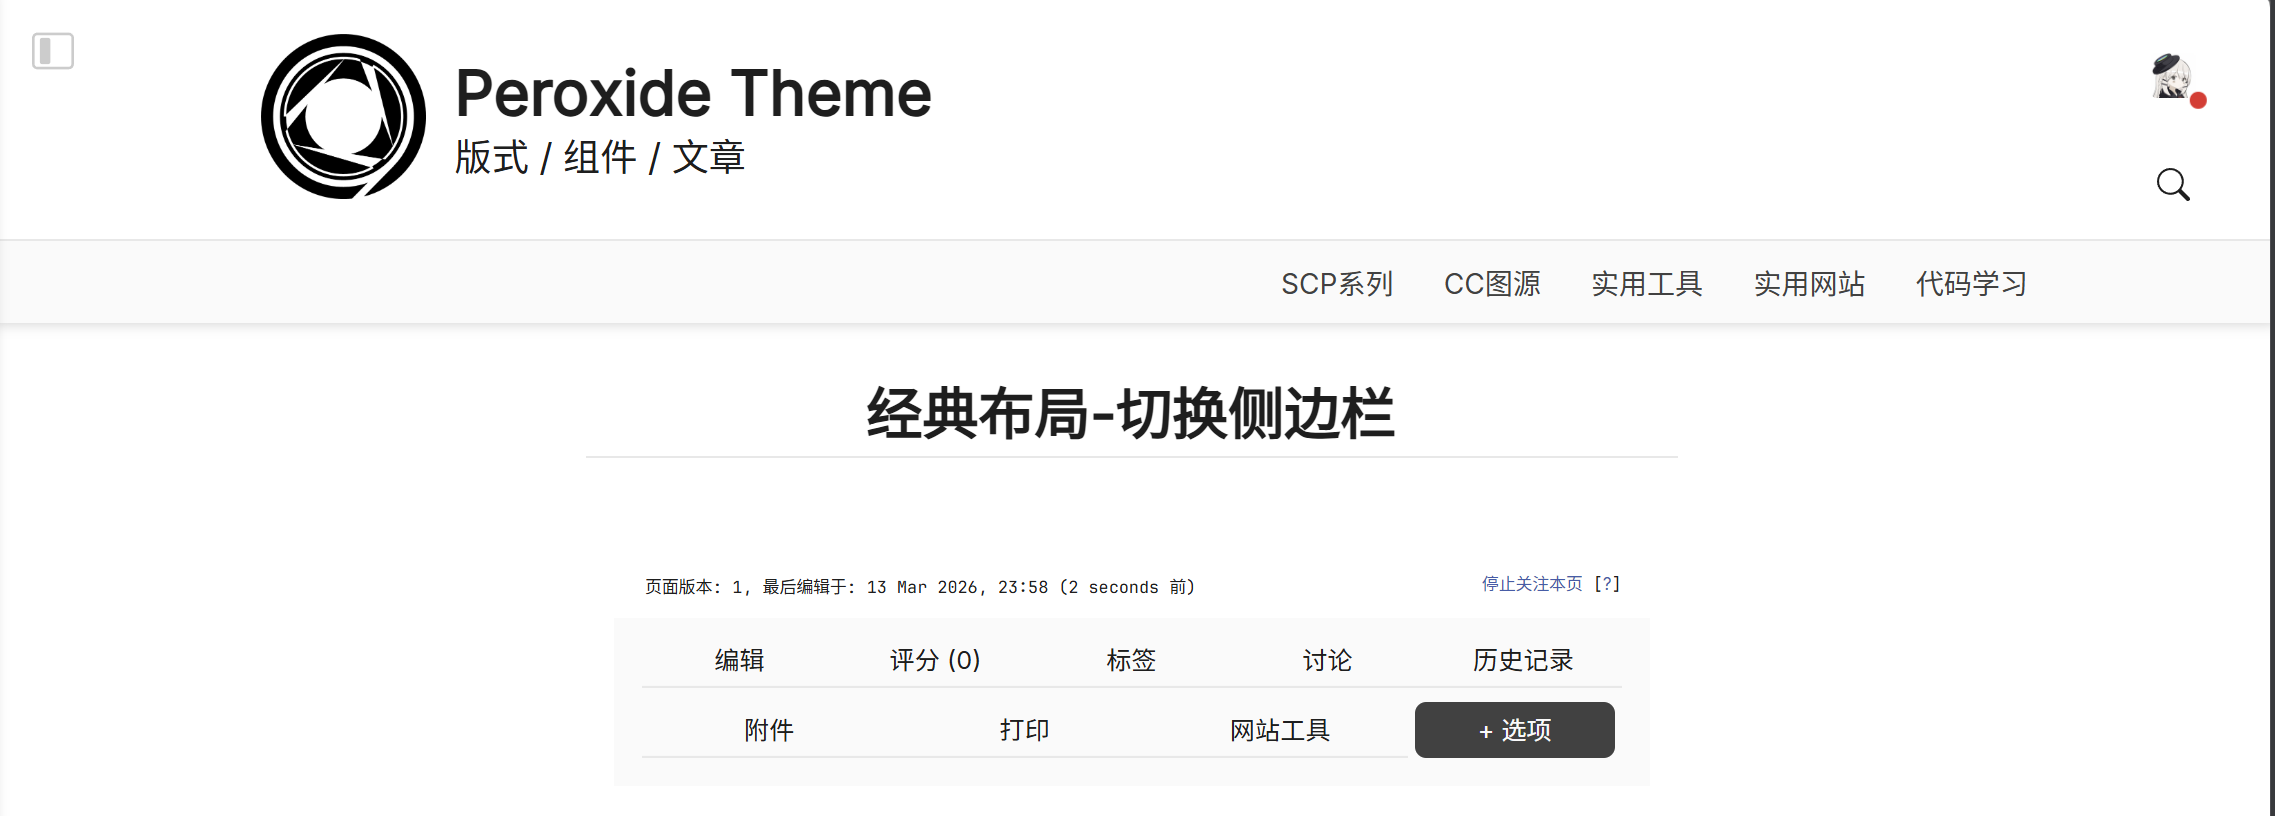Open 网站工具 site tools
Viewport: 2275px width, 816px height.
tap(1280, 730)
